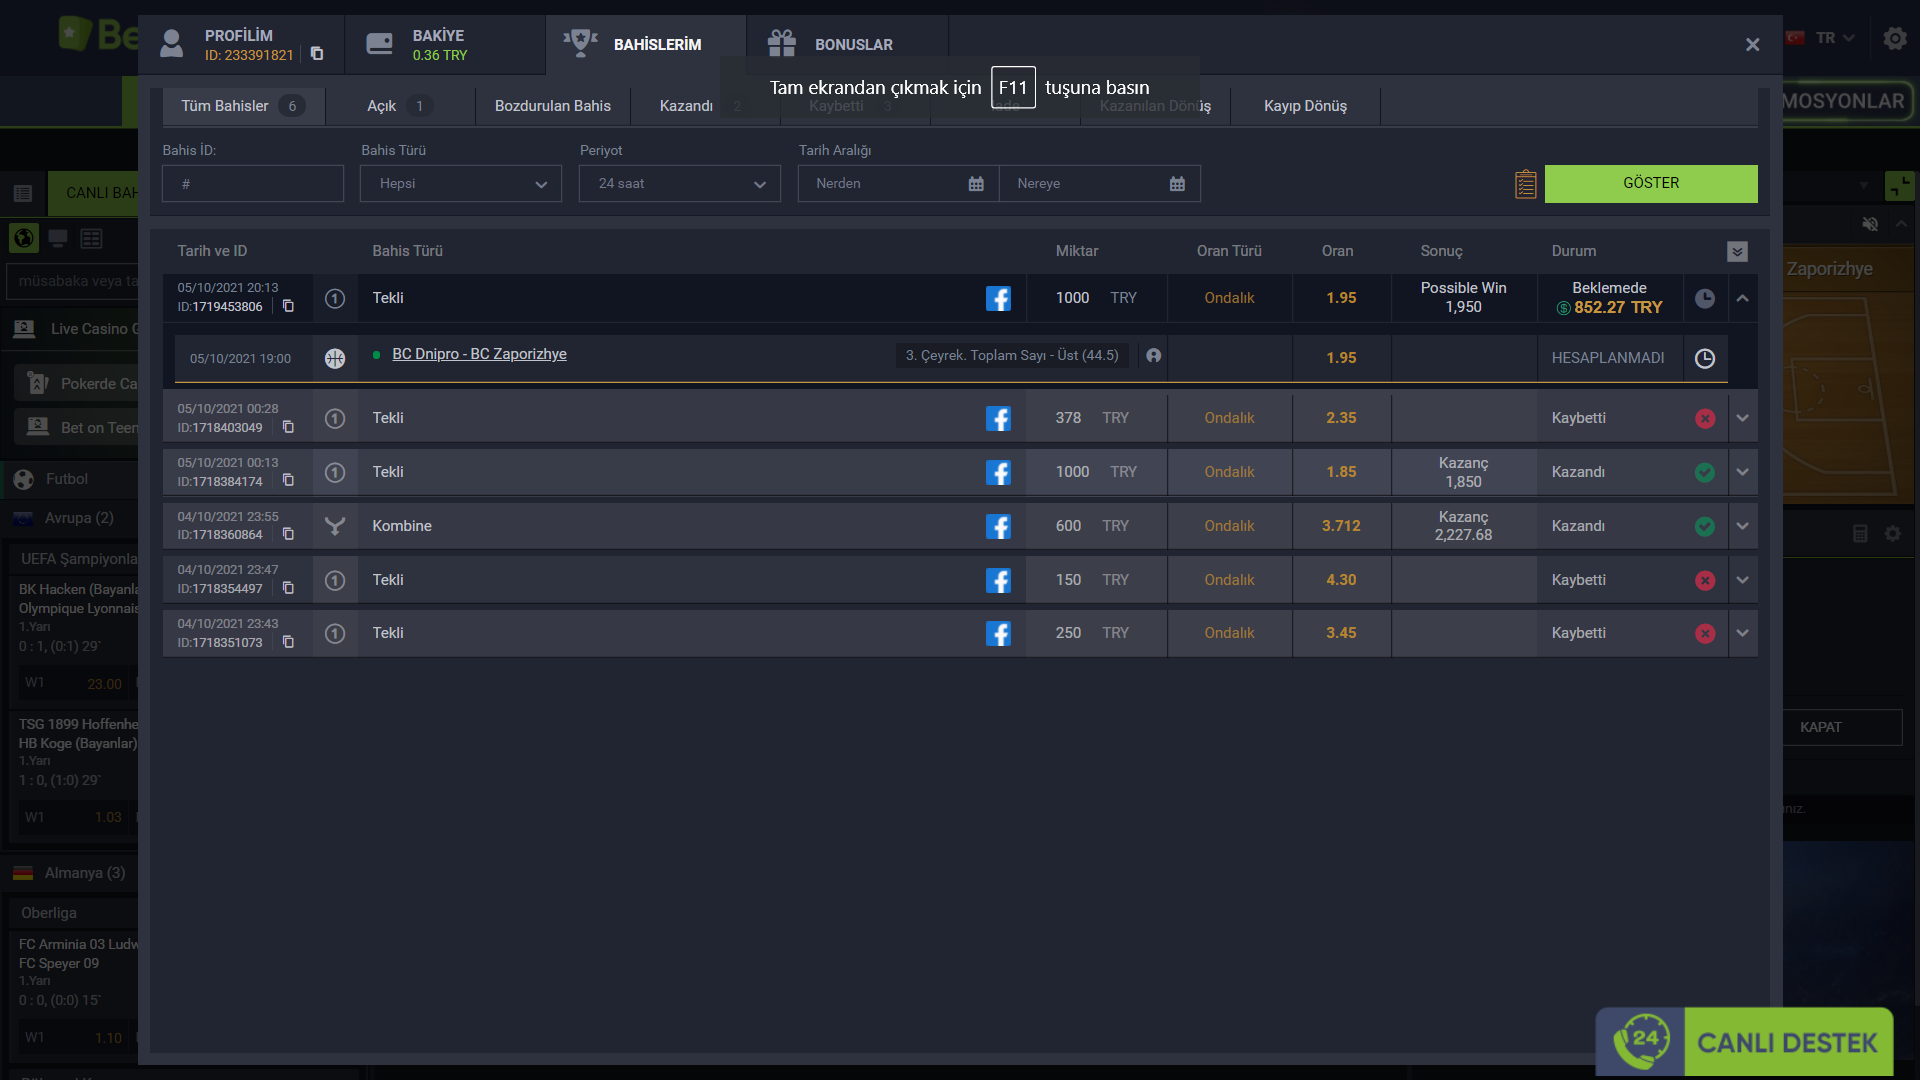Click the Kombine bet type icon
The height and width of the screenshot is (1080, 1920).
pos(335,526)
